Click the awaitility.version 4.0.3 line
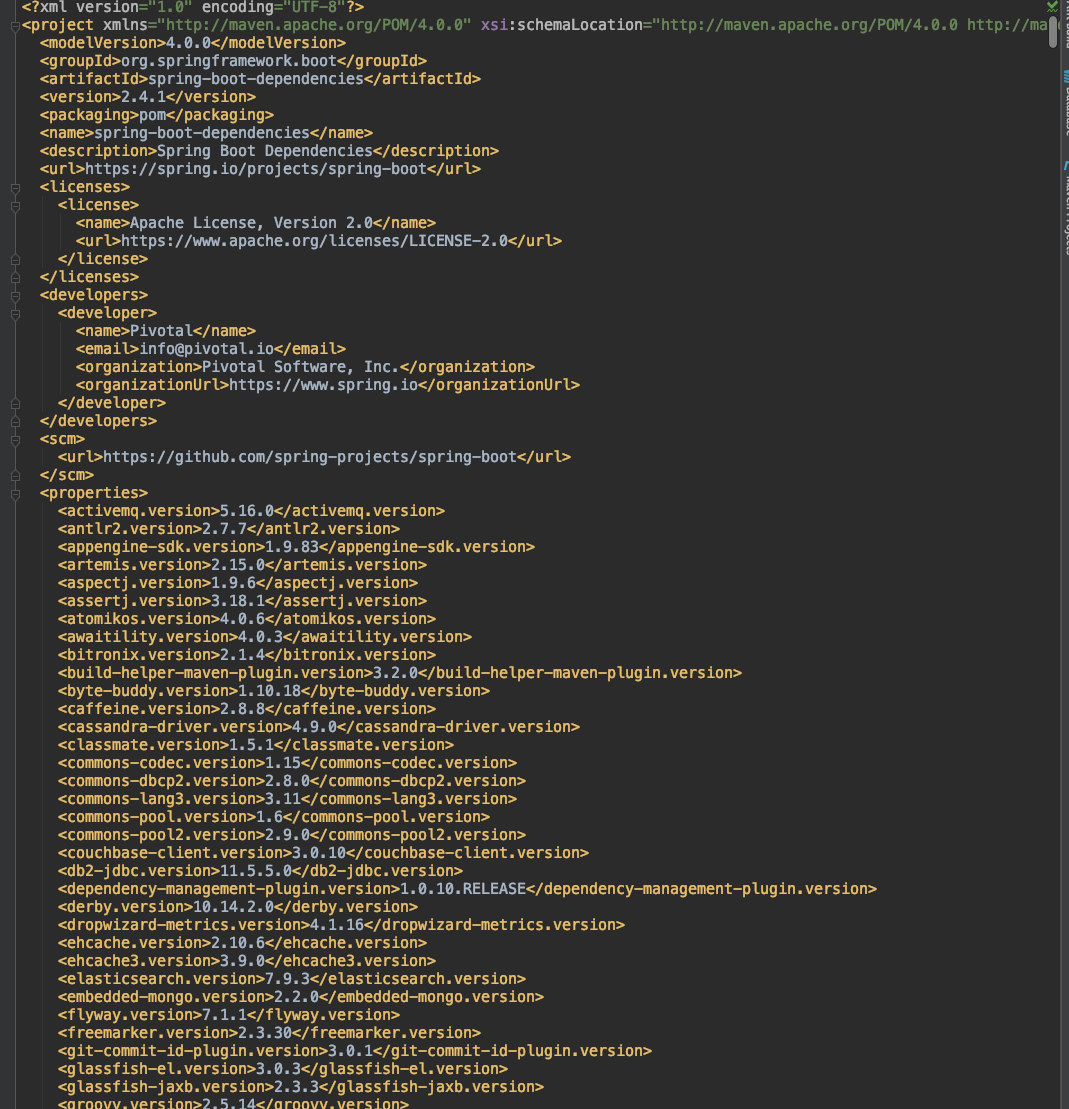Screen dimensions: 1069x1109 (265, 637)
